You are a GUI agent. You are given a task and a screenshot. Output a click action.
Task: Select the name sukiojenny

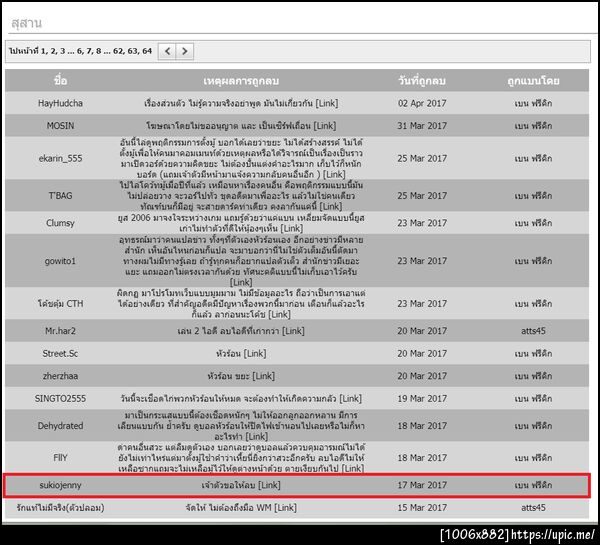click(60, 485)
